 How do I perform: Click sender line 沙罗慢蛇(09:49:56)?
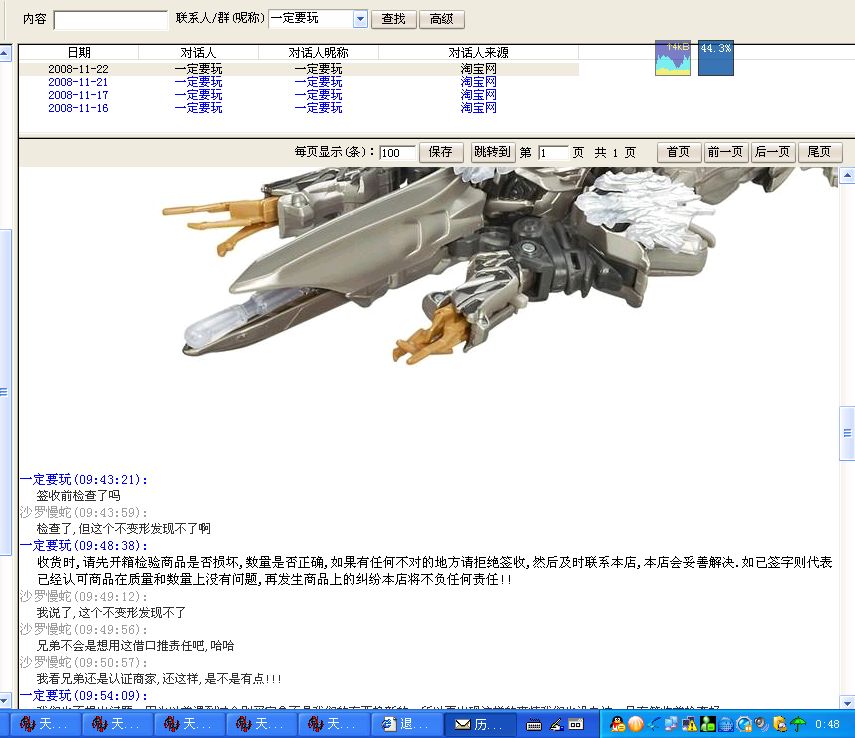pos(83,629)
